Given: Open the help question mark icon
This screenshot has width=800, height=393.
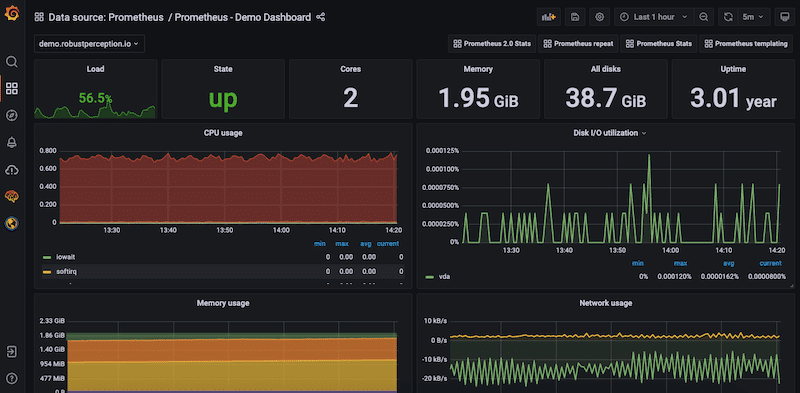Looking at the screenshot, I should pos(12,378).
